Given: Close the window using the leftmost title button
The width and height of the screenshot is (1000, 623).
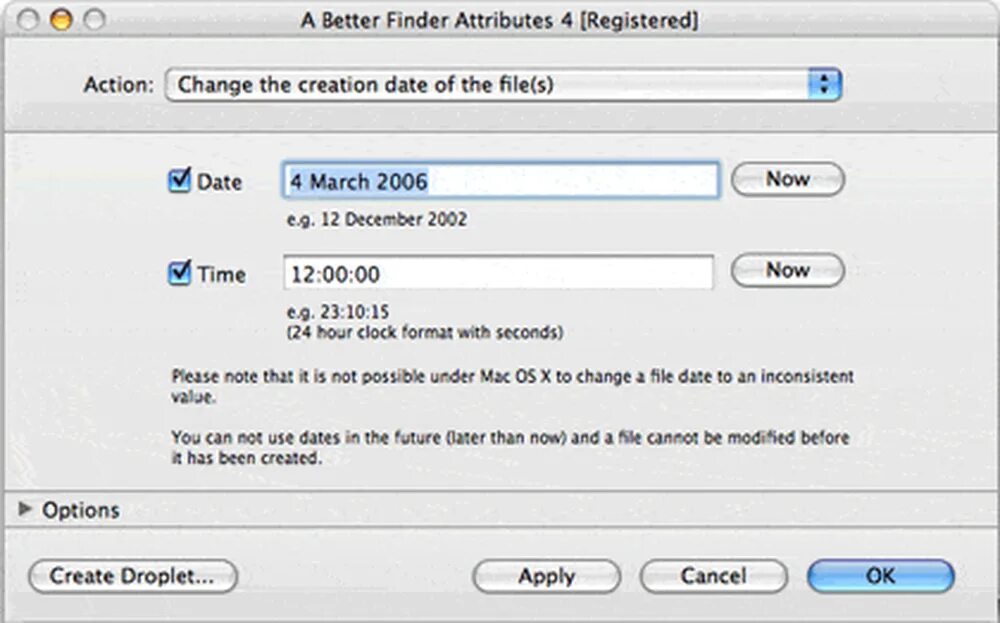Looking at the screenshot, I should pos(28,20).
